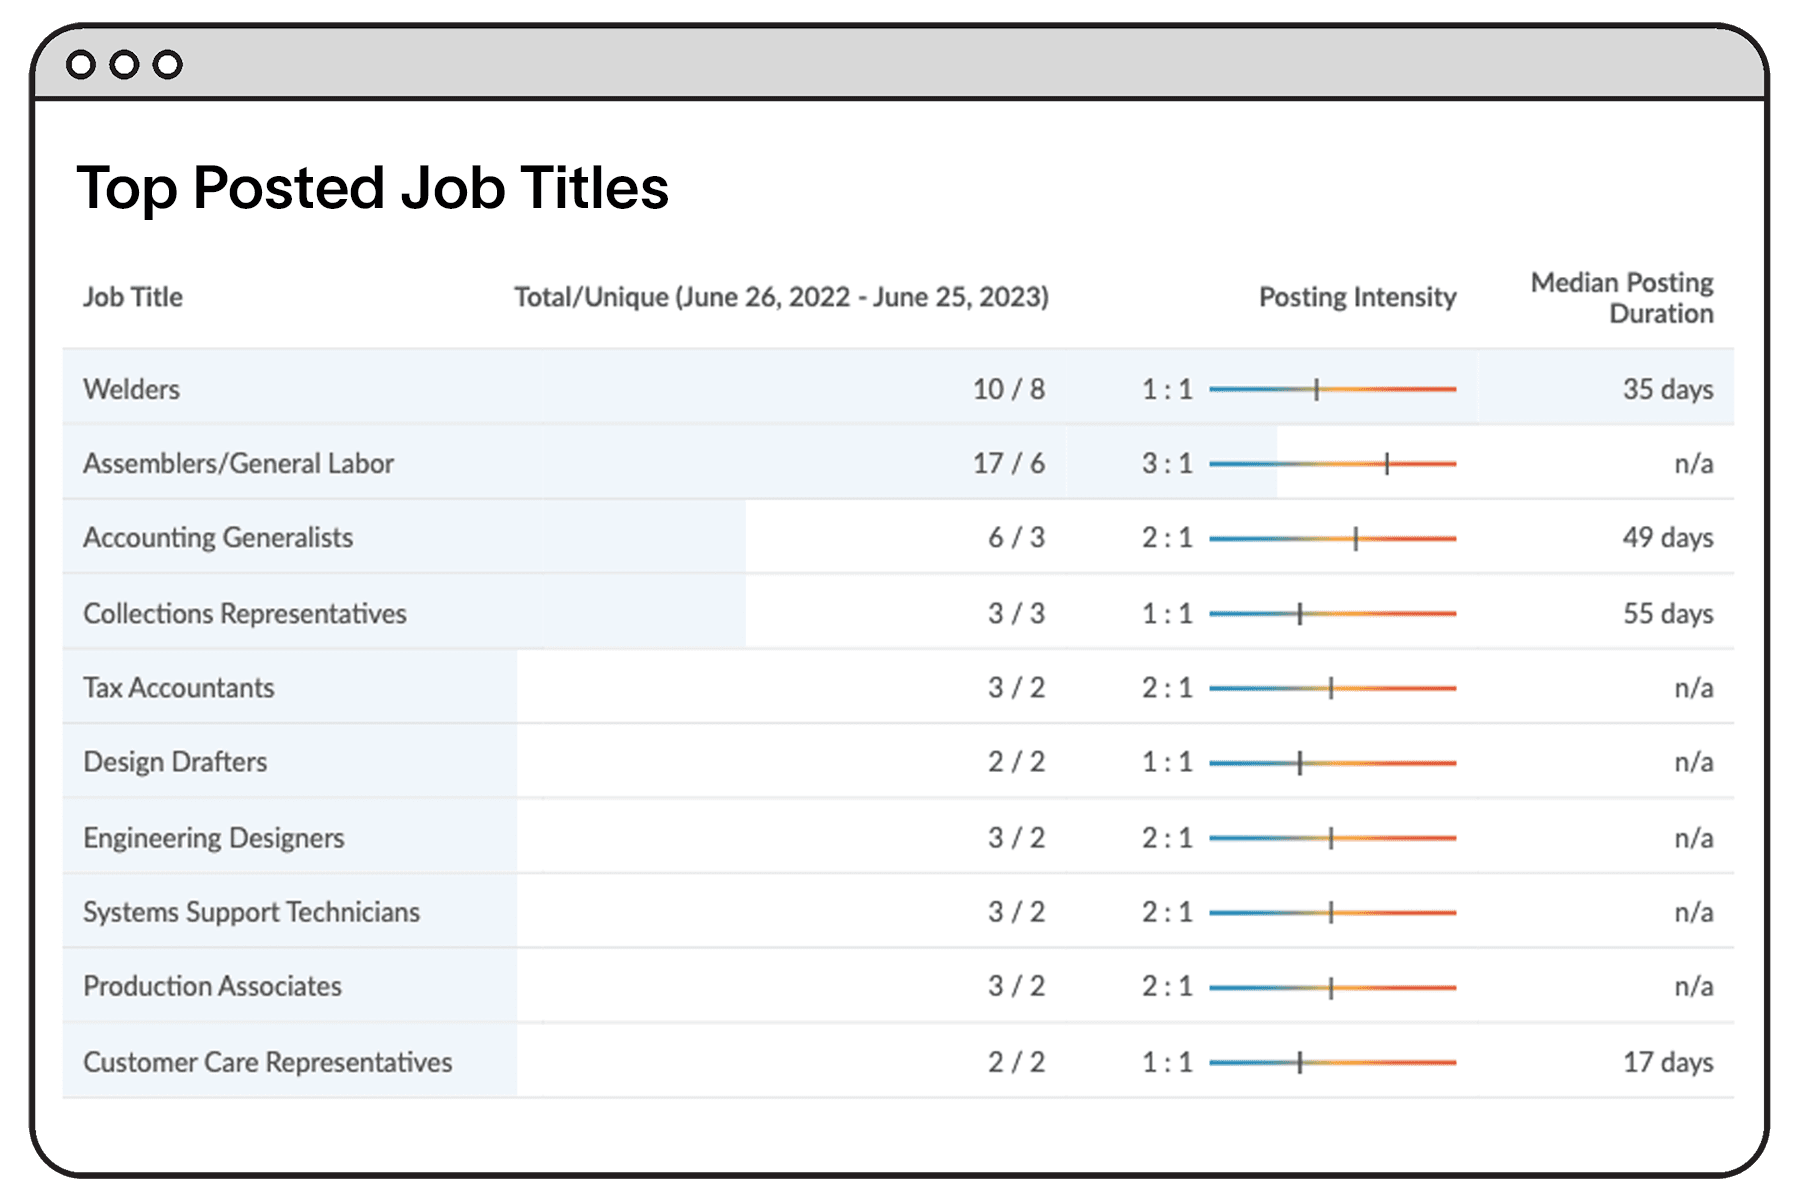Select the Accounting Generalists job title

point(218,538)
